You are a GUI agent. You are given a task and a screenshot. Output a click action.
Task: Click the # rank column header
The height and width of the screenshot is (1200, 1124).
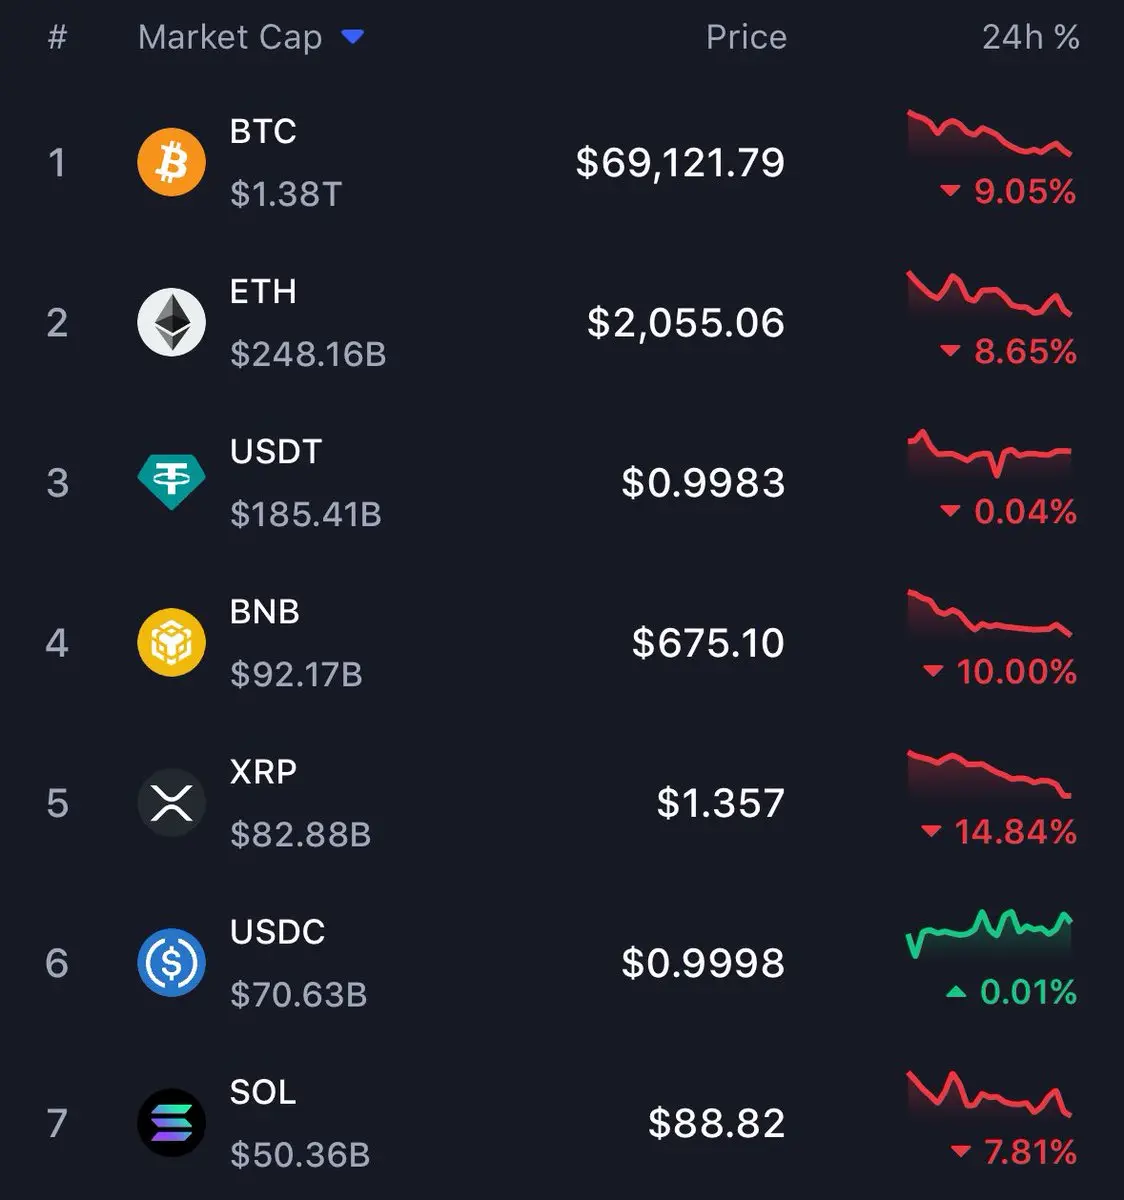(57, 38)
